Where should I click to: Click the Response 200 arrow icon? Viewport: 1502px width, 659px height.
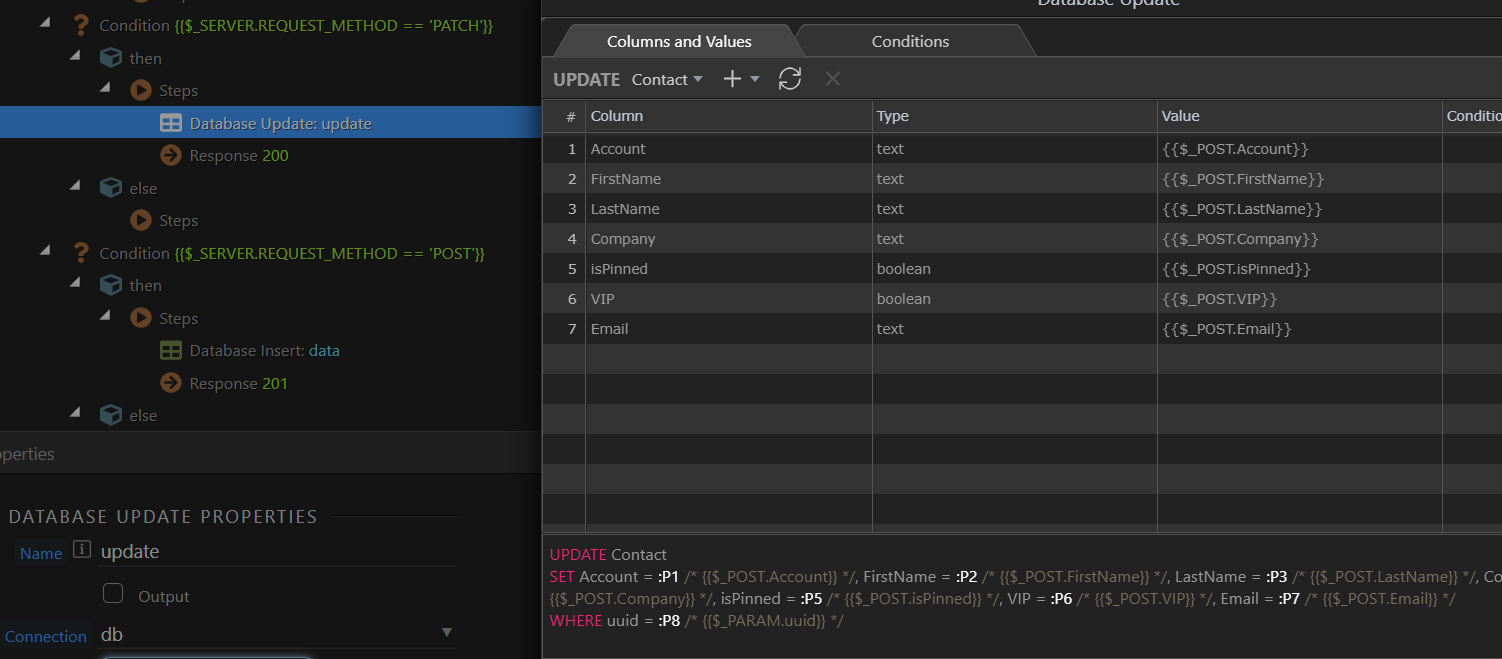tap(171, 156)
